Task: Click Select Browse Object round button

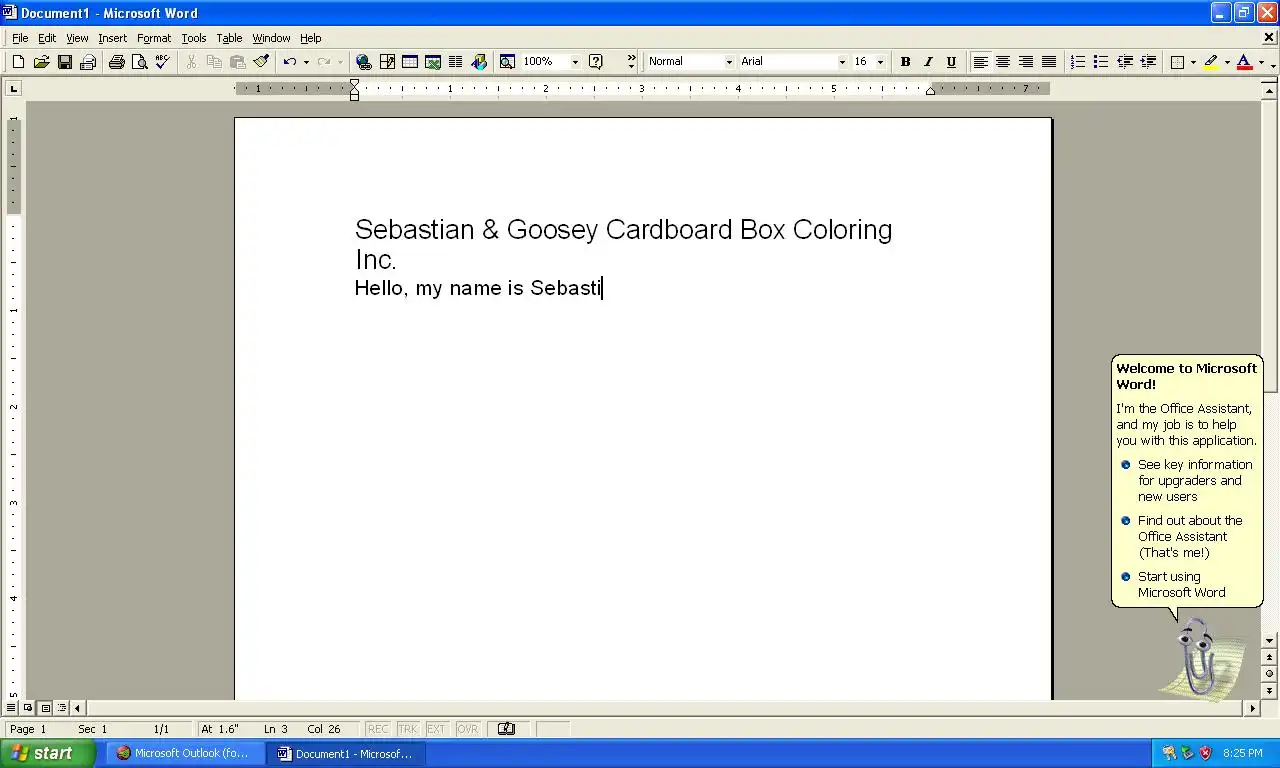Action: [1269, 674]
